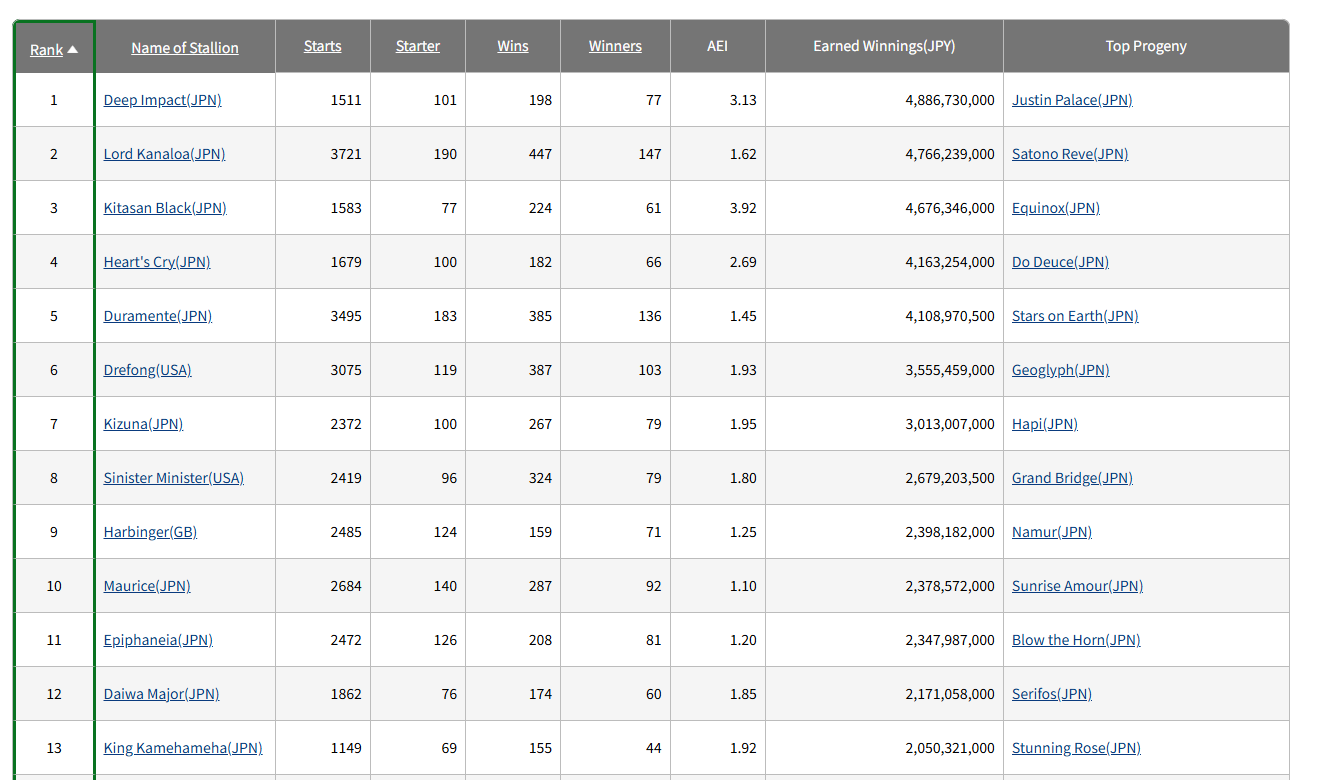This screenshot has height=780, width=1322.
Task: Click Starter value 190
Action: [445, 154]
